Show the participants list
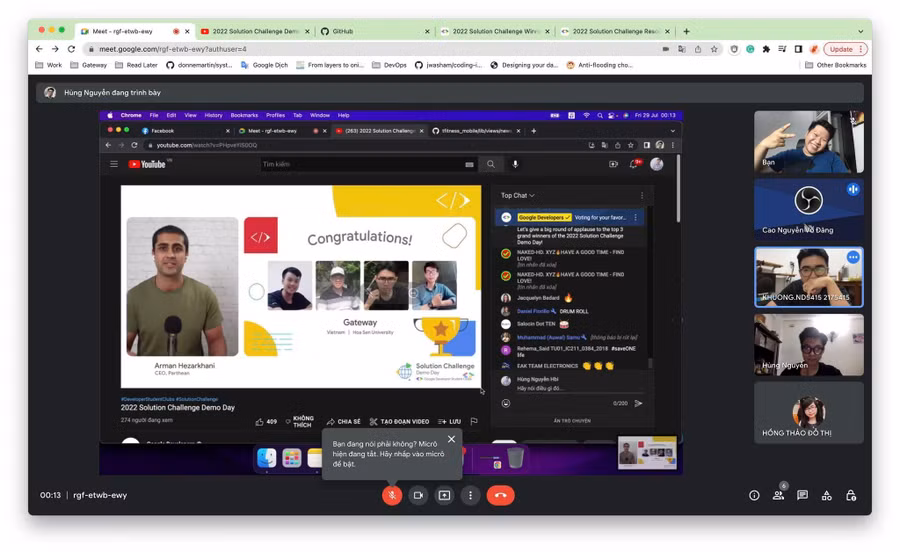The height and width of the screenshot is (552, 900). tap(778, 495)
